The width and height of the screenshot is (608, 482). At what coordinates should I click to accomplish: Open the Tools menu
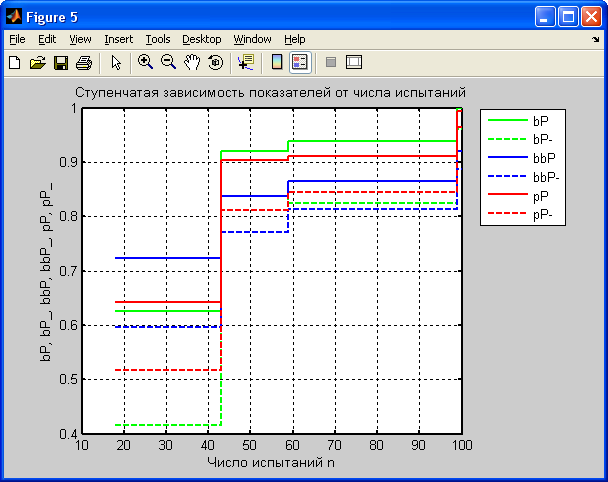tap(158, 39)
